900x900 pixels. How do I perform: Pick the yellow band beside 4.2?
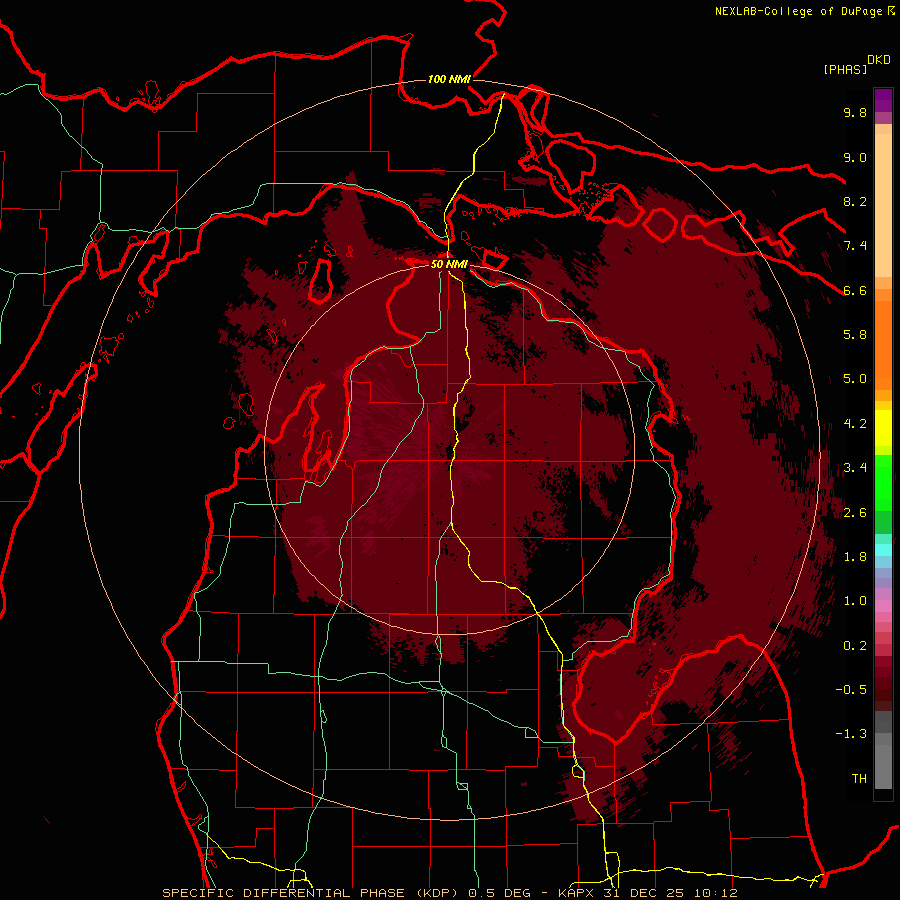pos(883,428)
